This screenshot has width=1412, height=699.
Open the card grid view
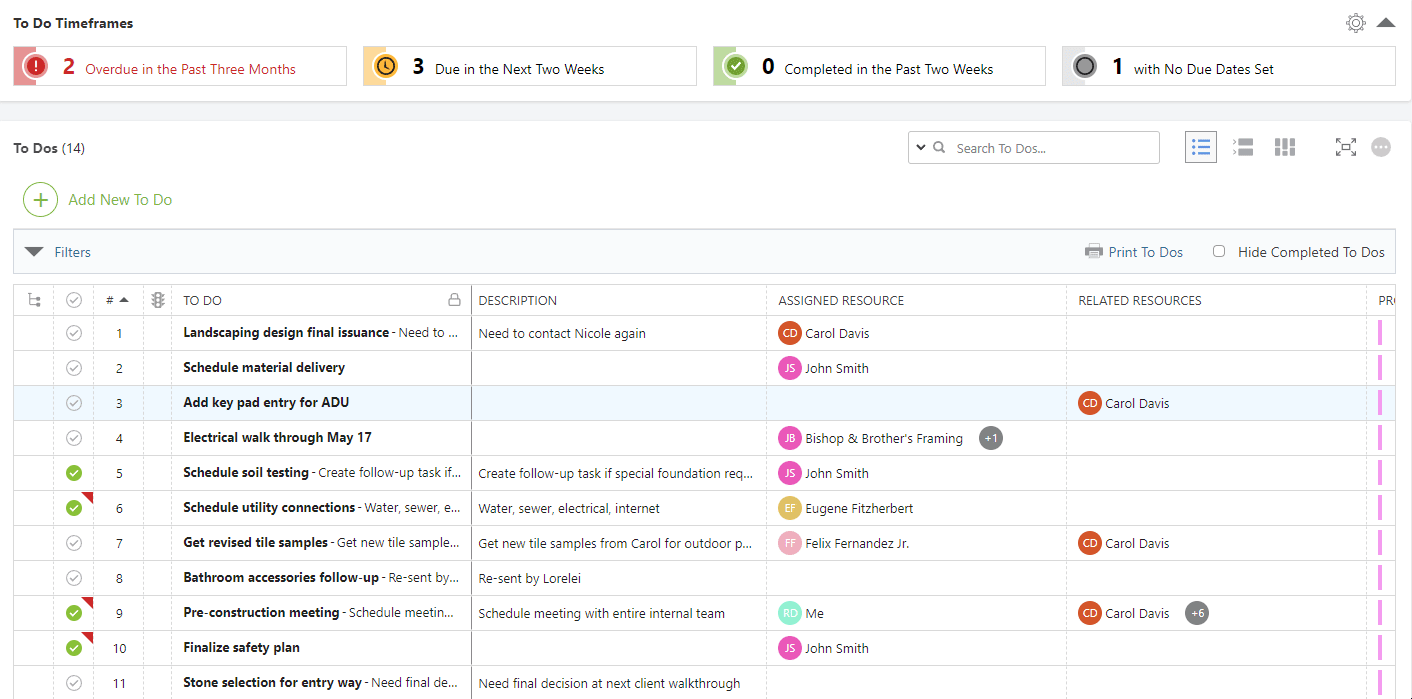pyautogui.click(x=1284, y=147)
